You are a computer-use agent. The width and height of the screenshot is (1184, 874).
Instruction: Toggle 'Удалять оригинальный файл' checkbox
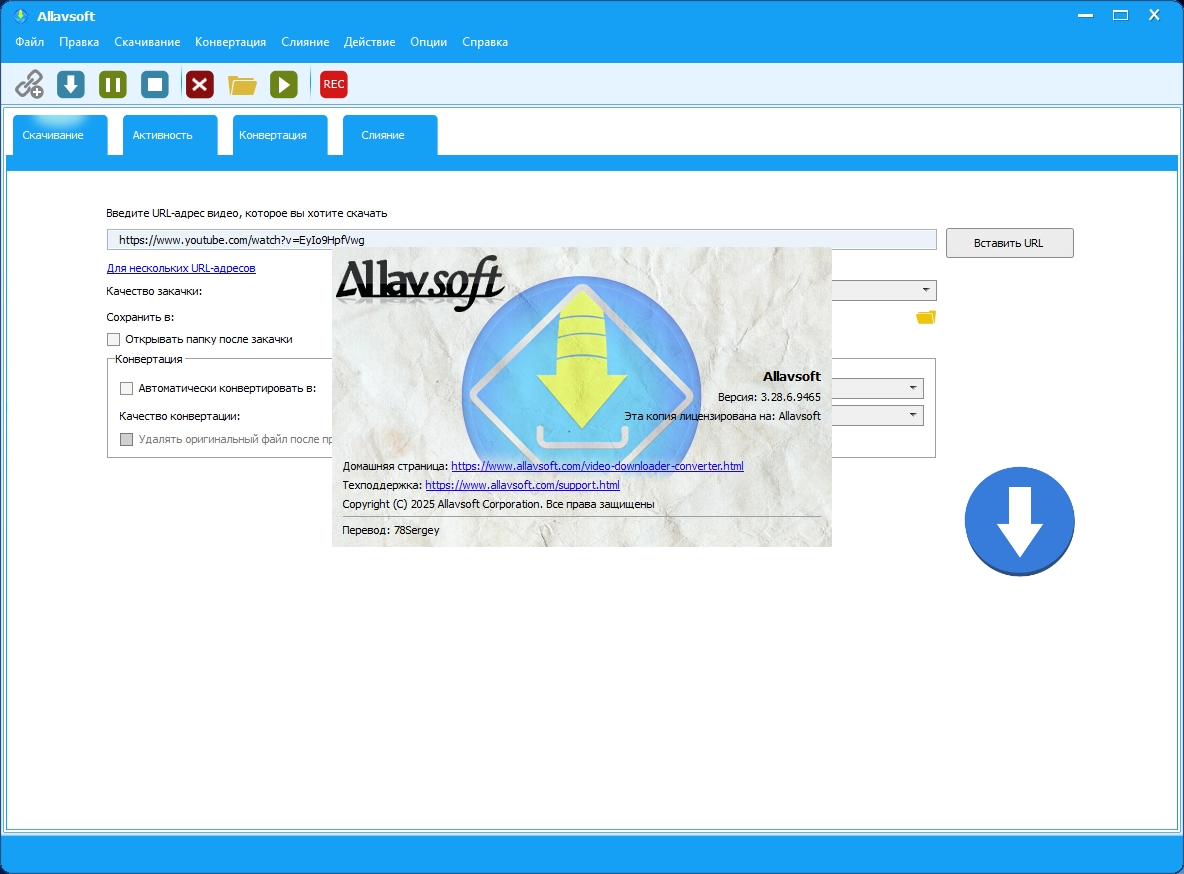coord(126,439)
